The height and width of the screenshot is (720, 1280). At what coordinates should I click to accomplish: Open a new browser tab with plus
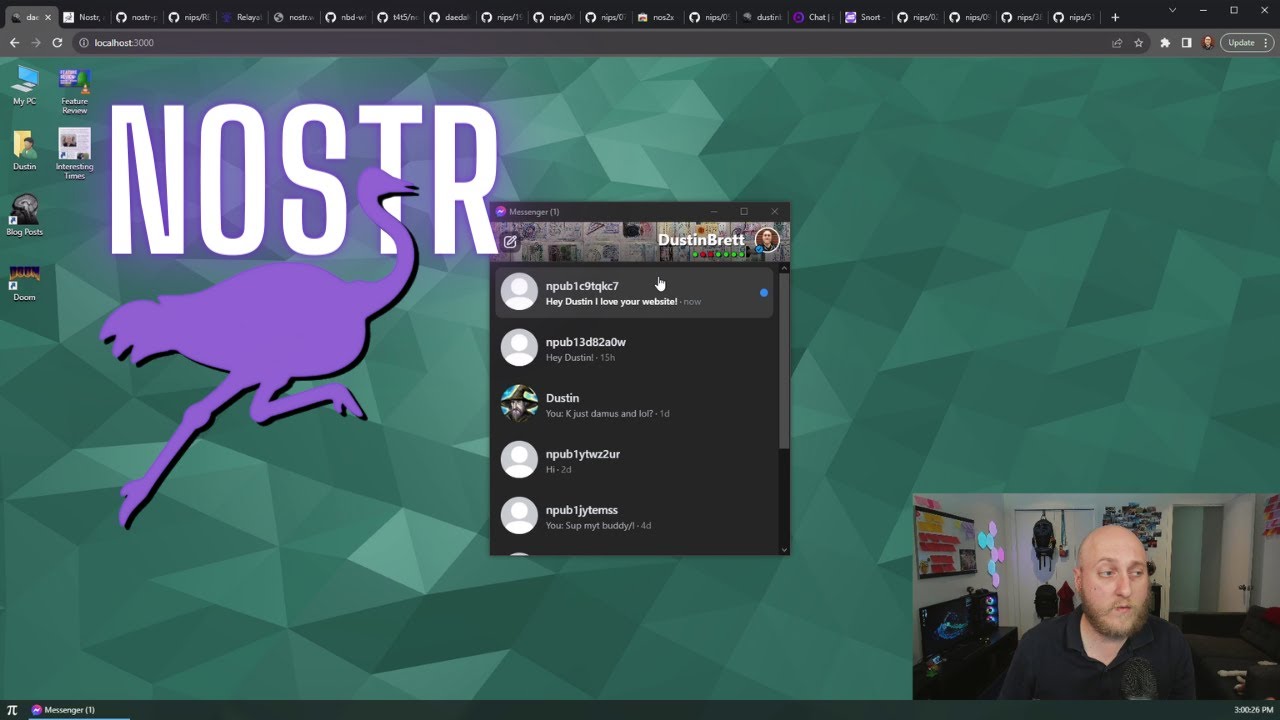1116,17
